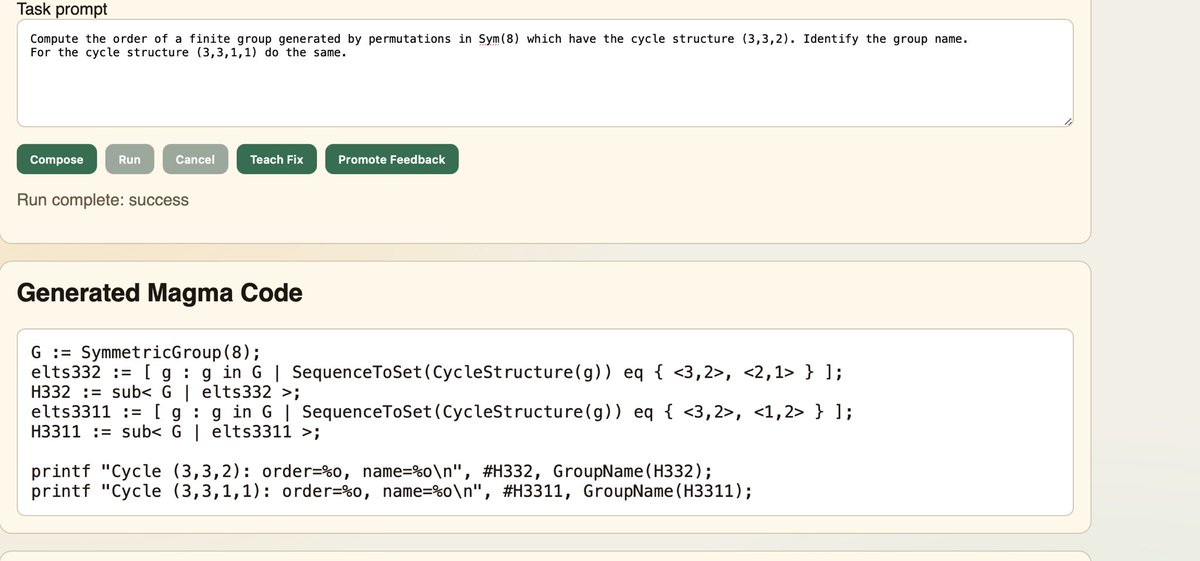The width and height of the screenshot is (1200, 561).
Task: Click the printf line for Cycle (3,3,1,1)
Action: point(392,491)
